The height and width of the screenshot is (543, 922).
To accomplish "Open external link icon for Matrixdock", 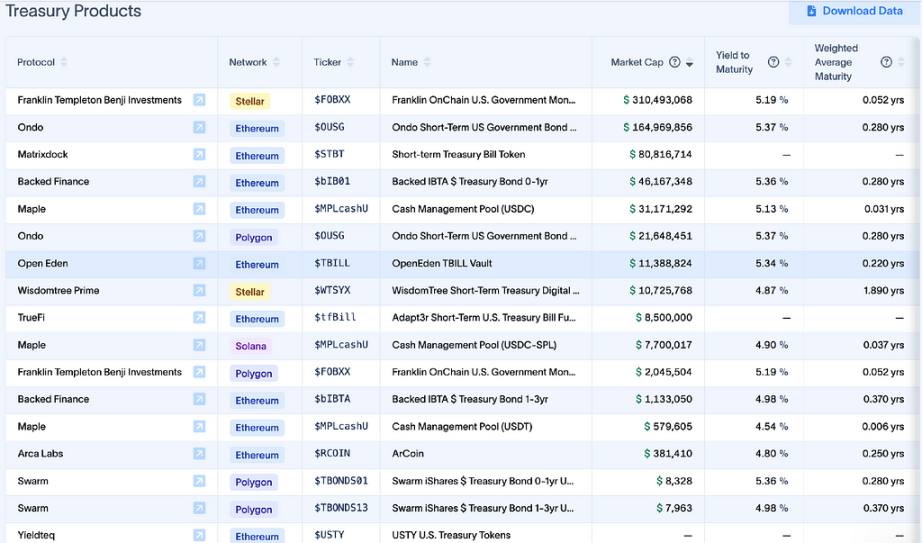I will pos(199,154).
